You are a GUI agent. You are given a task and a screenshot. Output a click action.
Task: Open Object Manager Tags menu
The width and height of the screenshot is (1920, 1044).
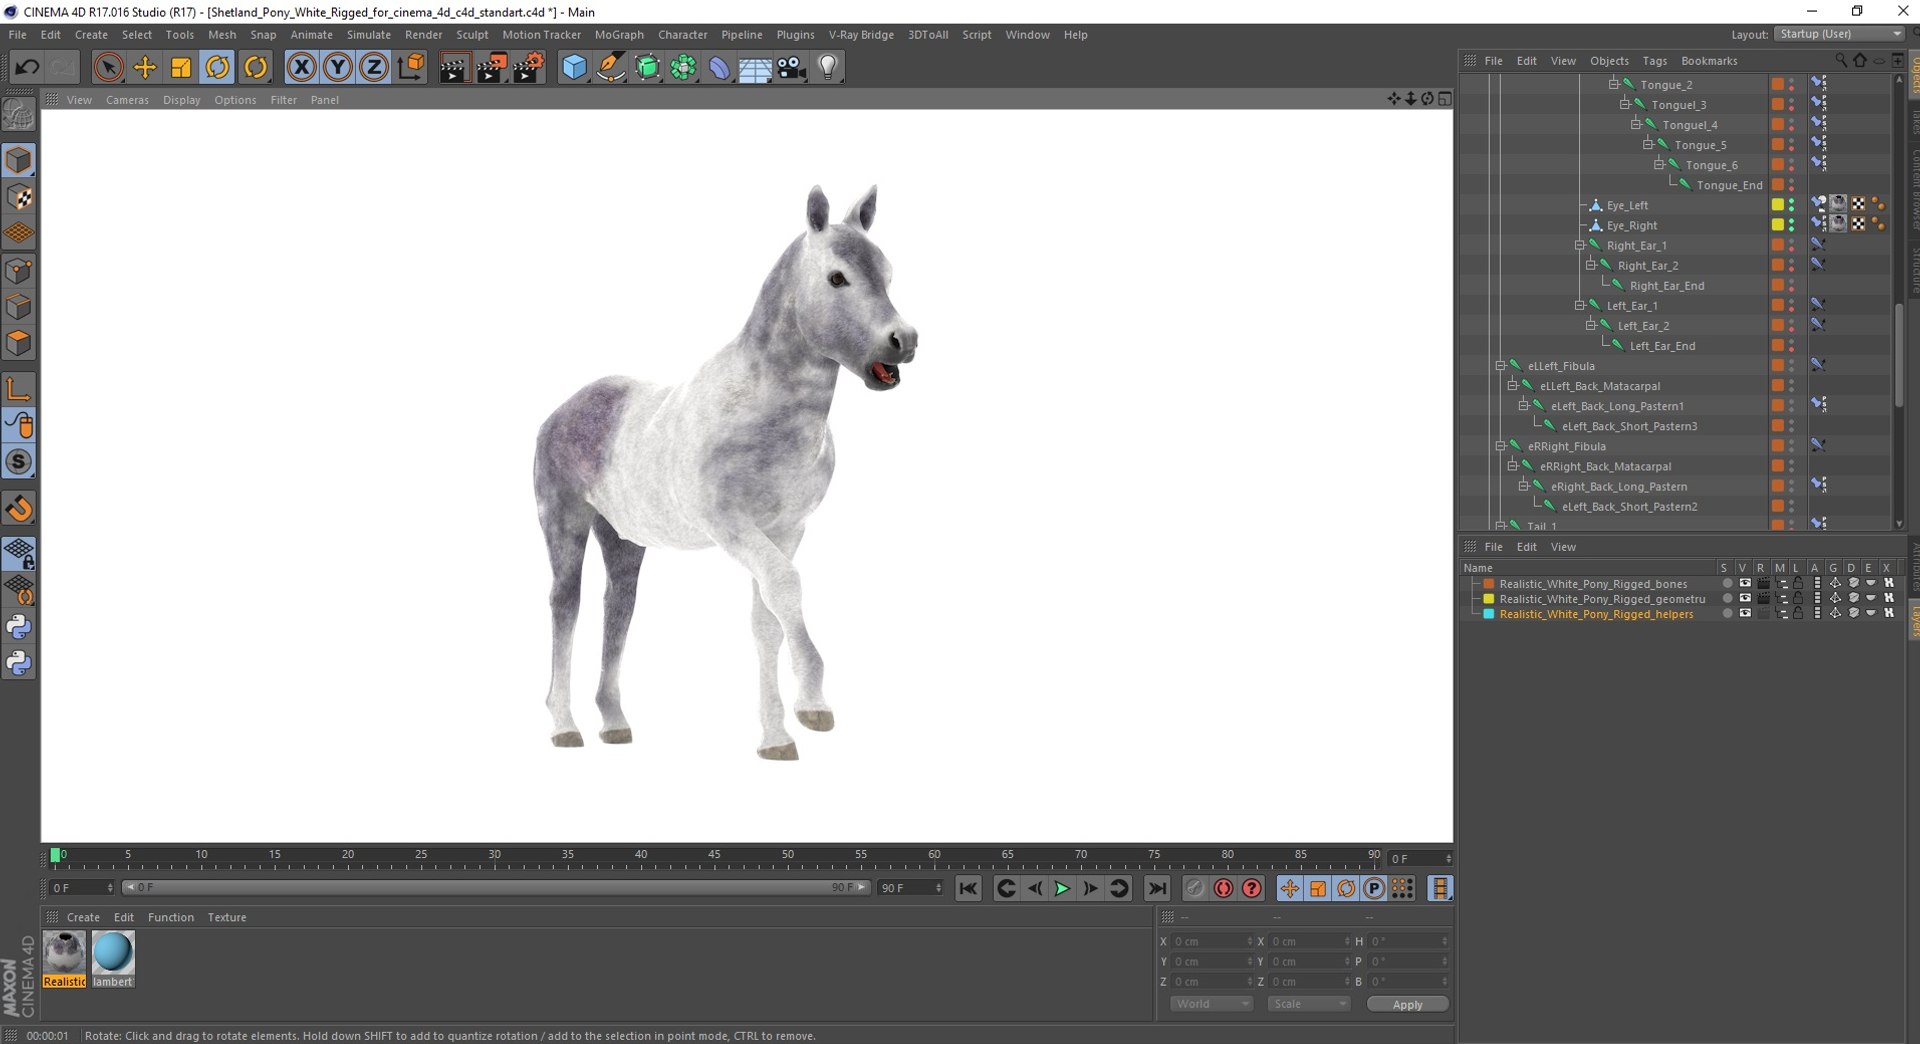click(1654, 61)
